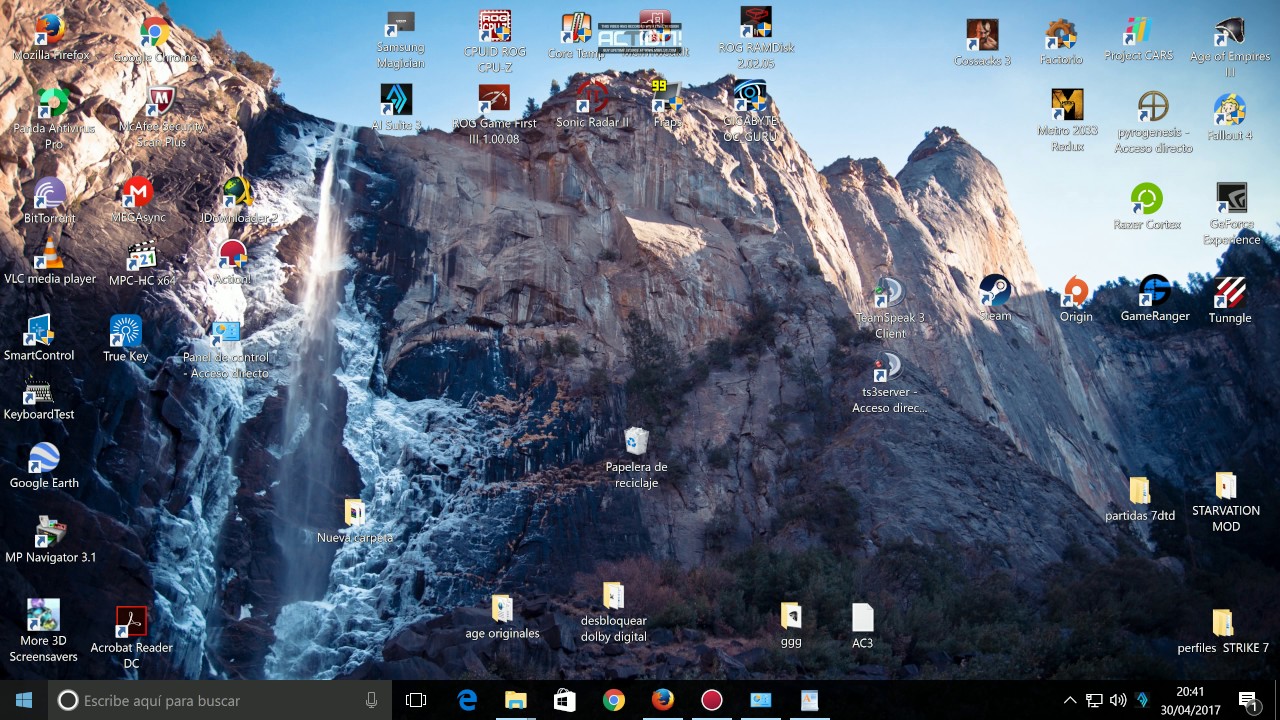Open Razer Cortex icon
1280x720 pixels.
[x=1147, y=207]
